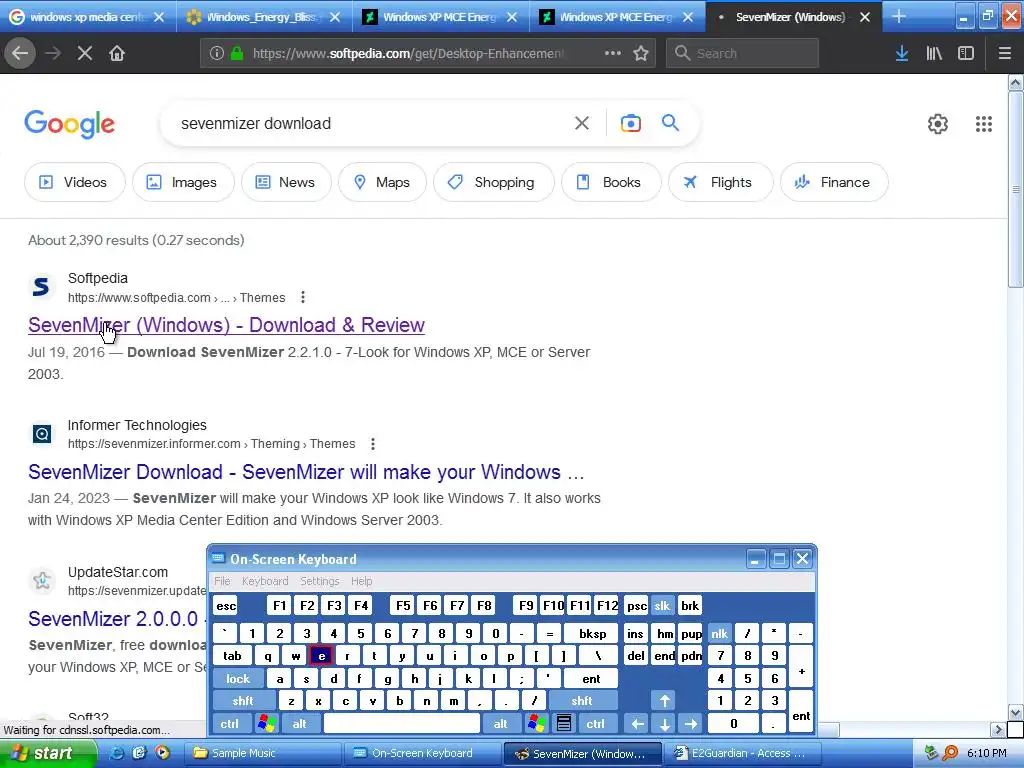The image size is (1024, 768).
Task: Click the page vertical scrollbar thumb
Action: 1016,189
